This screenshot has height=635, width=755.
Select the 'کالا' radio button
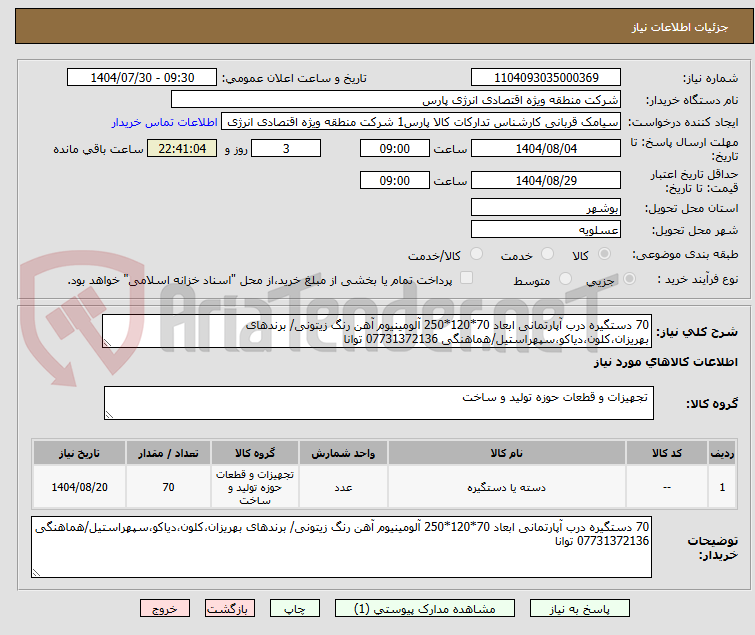[x=604, y=254]
